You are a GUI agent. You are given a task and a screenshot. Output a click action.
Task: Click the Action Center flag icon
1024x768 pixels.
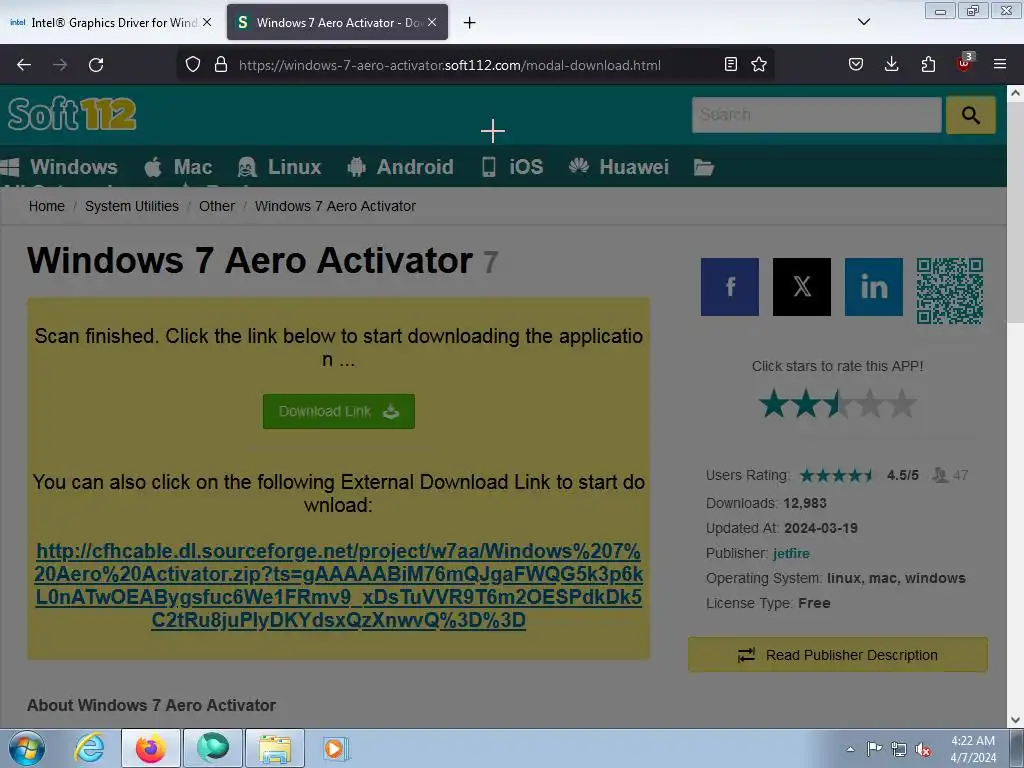pyautogui.click(x=874, y=749)
